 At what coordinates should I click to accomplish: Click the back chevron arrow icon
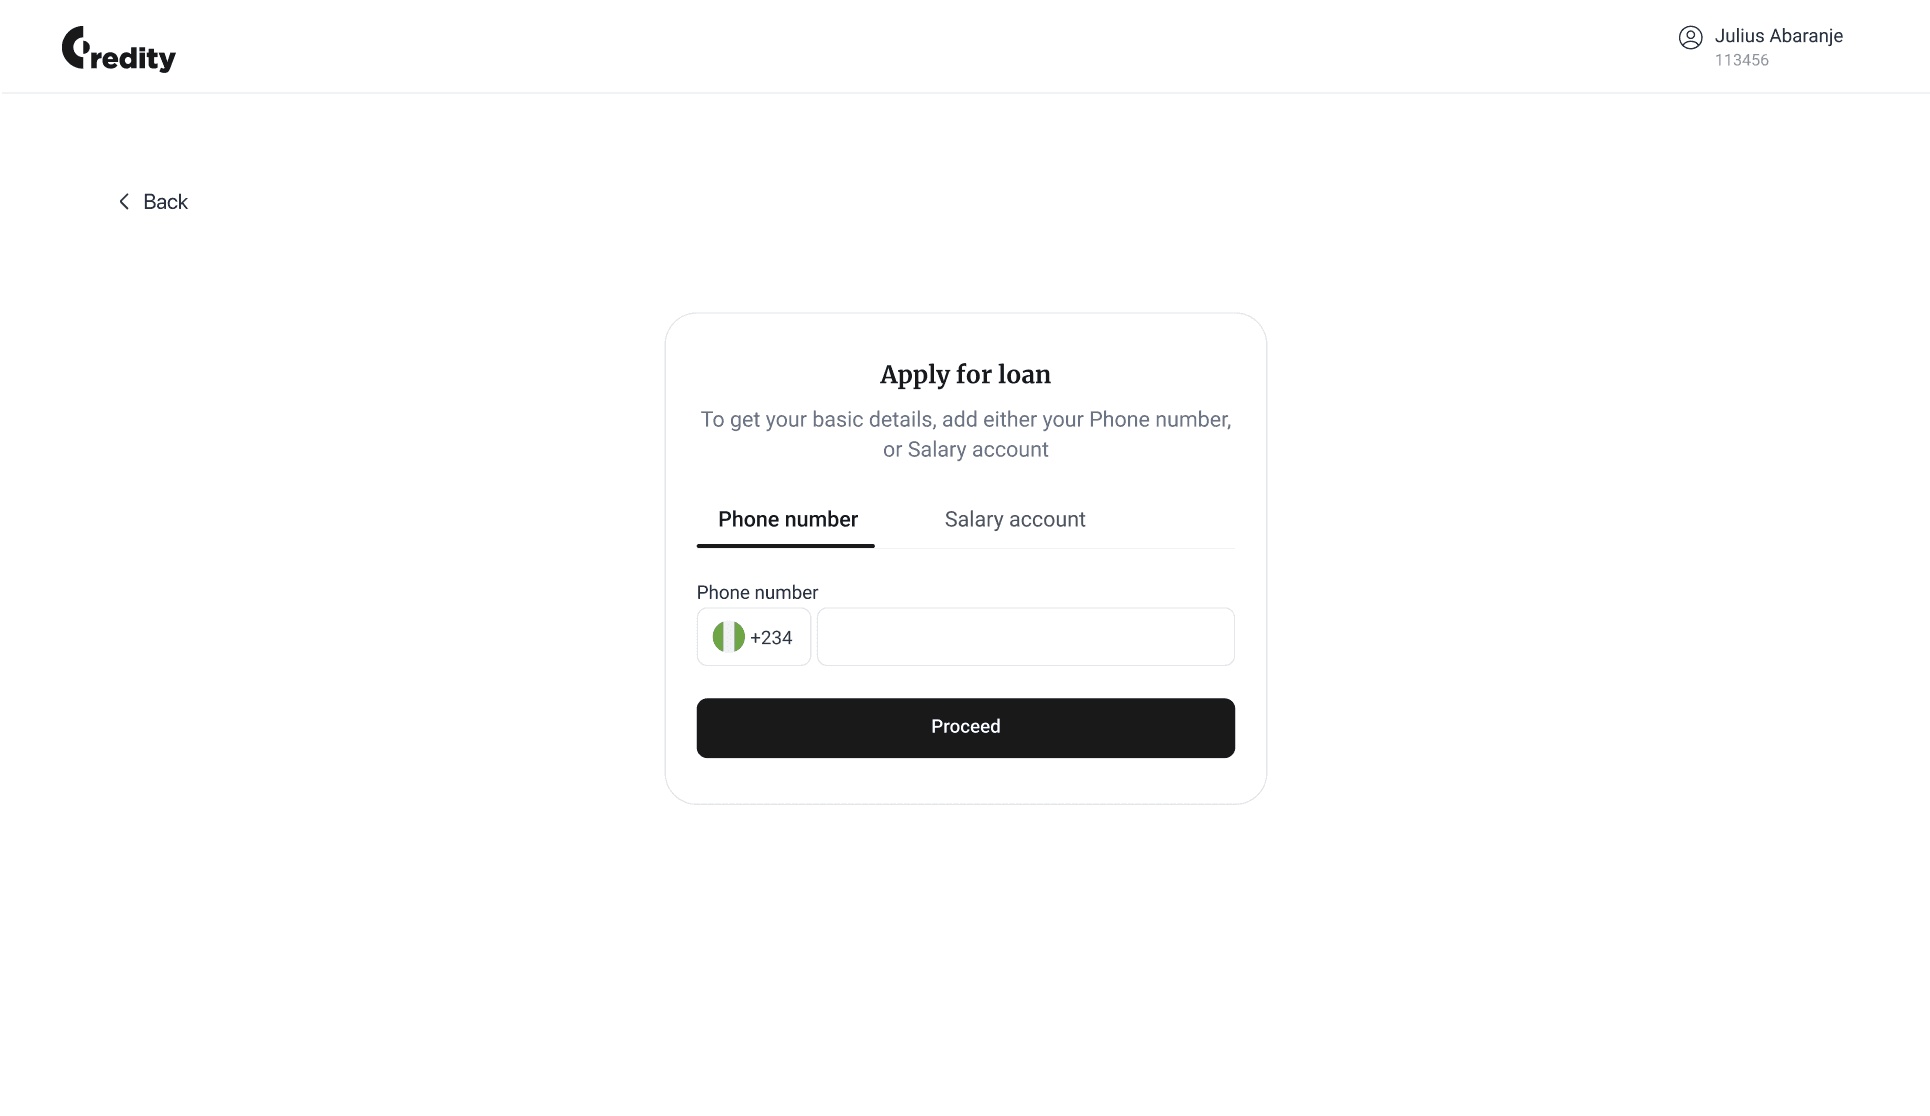pos(123,201)
